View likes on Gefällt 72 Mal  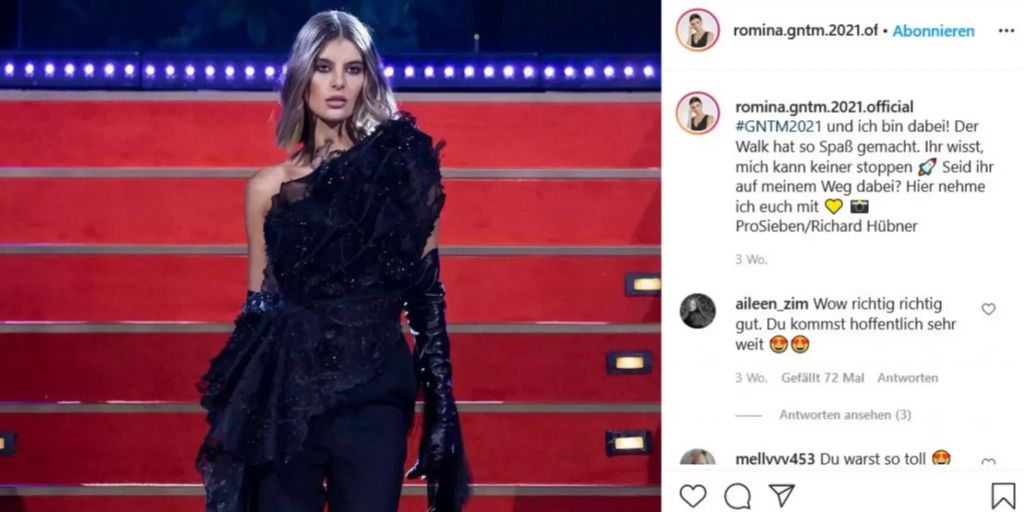(822, 377)
